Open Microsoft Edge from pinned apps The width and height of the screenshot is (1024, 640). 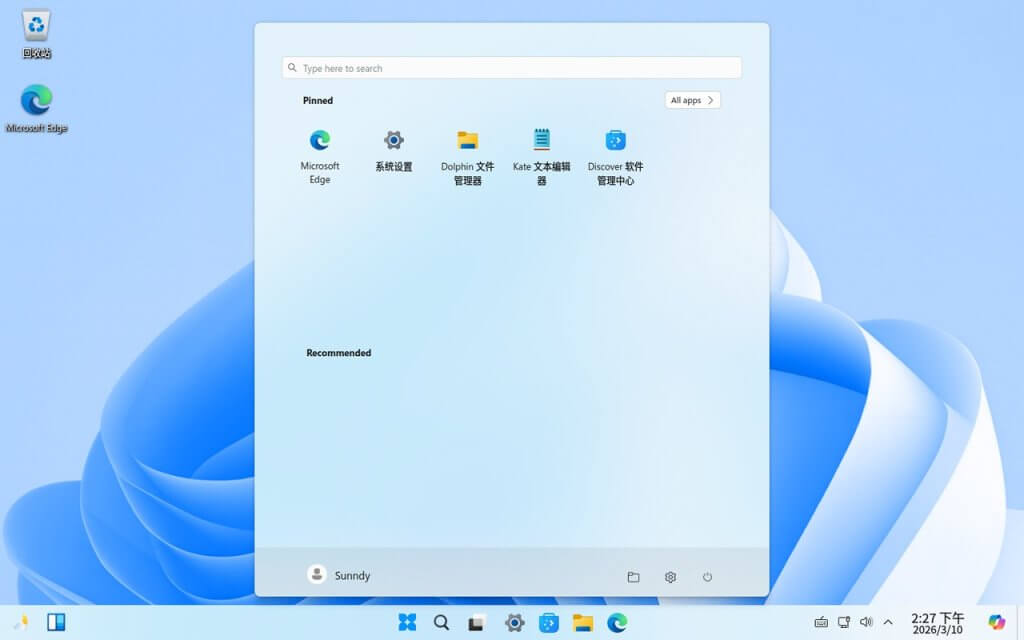pyautogui.click(x=319, y=155)
